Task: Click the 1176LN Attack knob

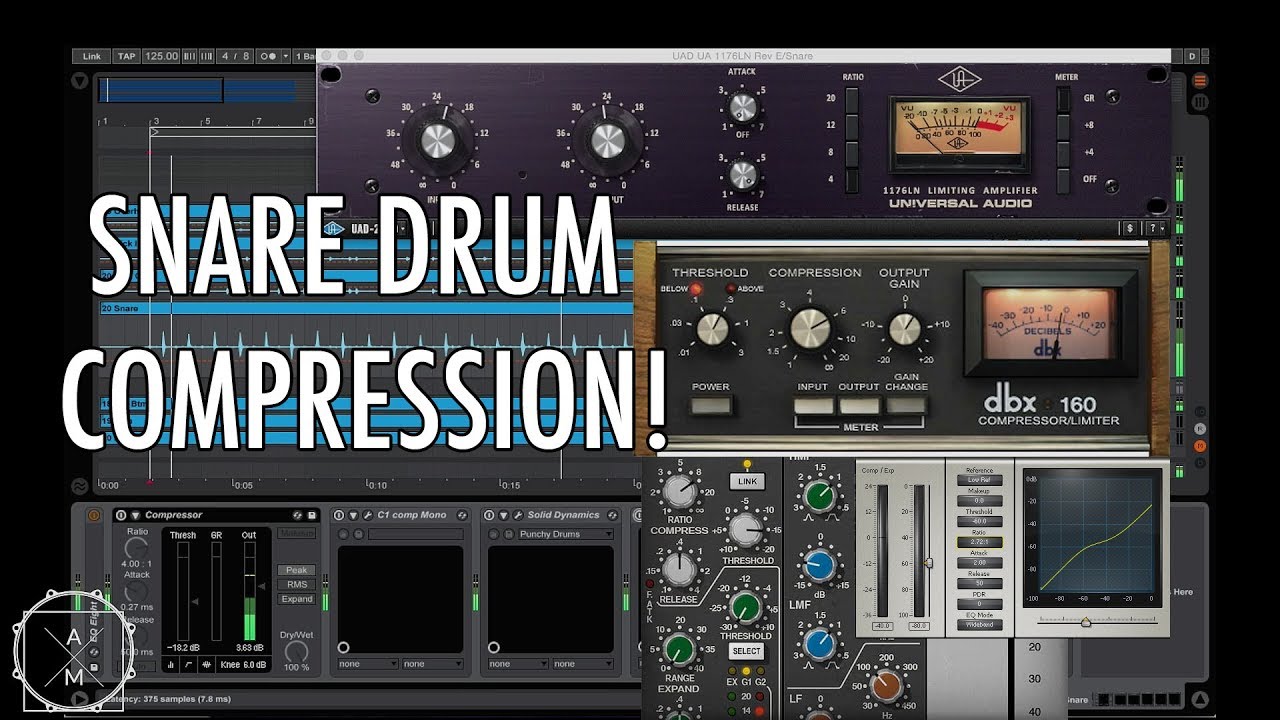Action: click(742, 107)
